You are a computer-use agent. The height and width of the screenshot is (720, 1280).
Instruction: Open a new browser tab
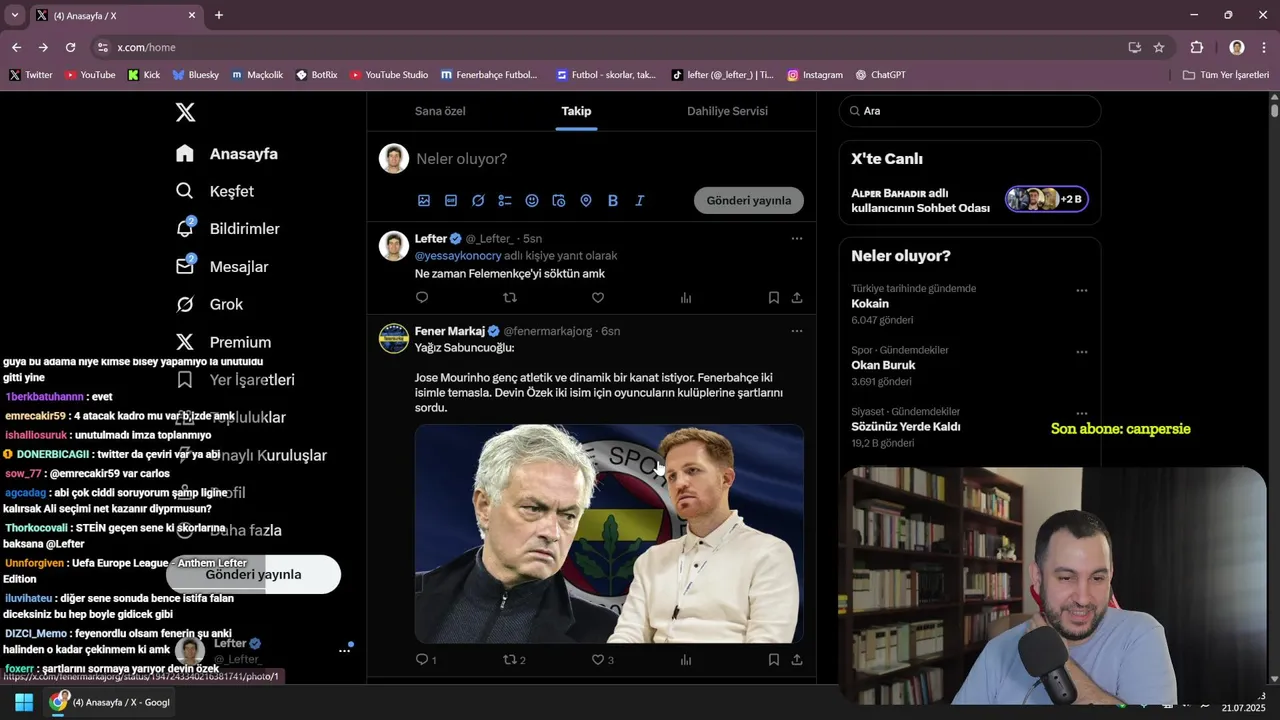pyautogui.click(x=219, y=15)
